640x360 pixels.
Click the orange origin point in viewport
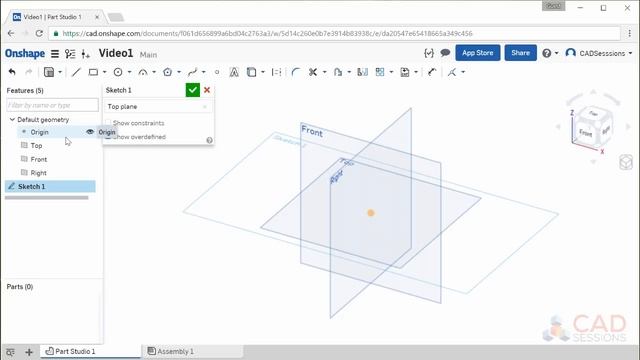click(x=371, y=213)
